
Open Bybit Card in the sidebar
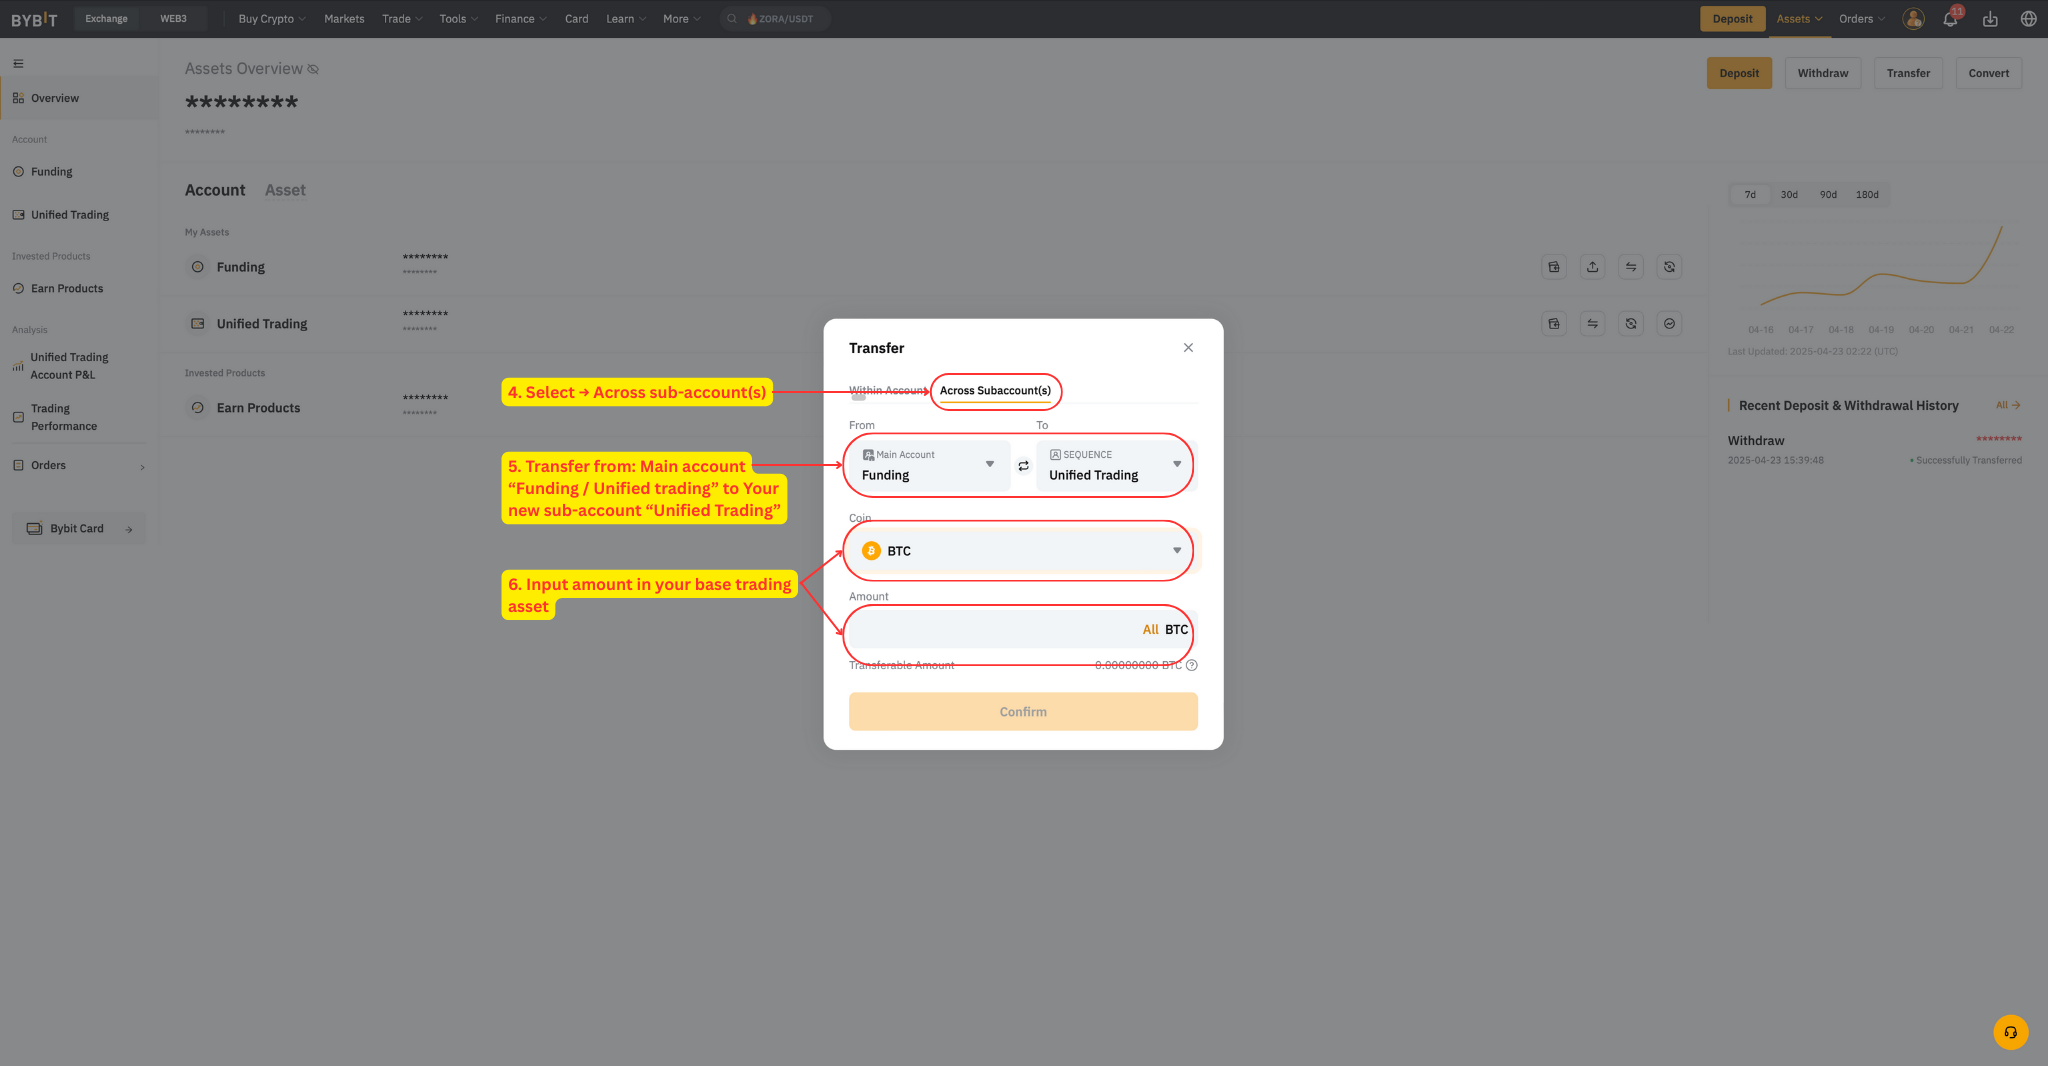79,529
